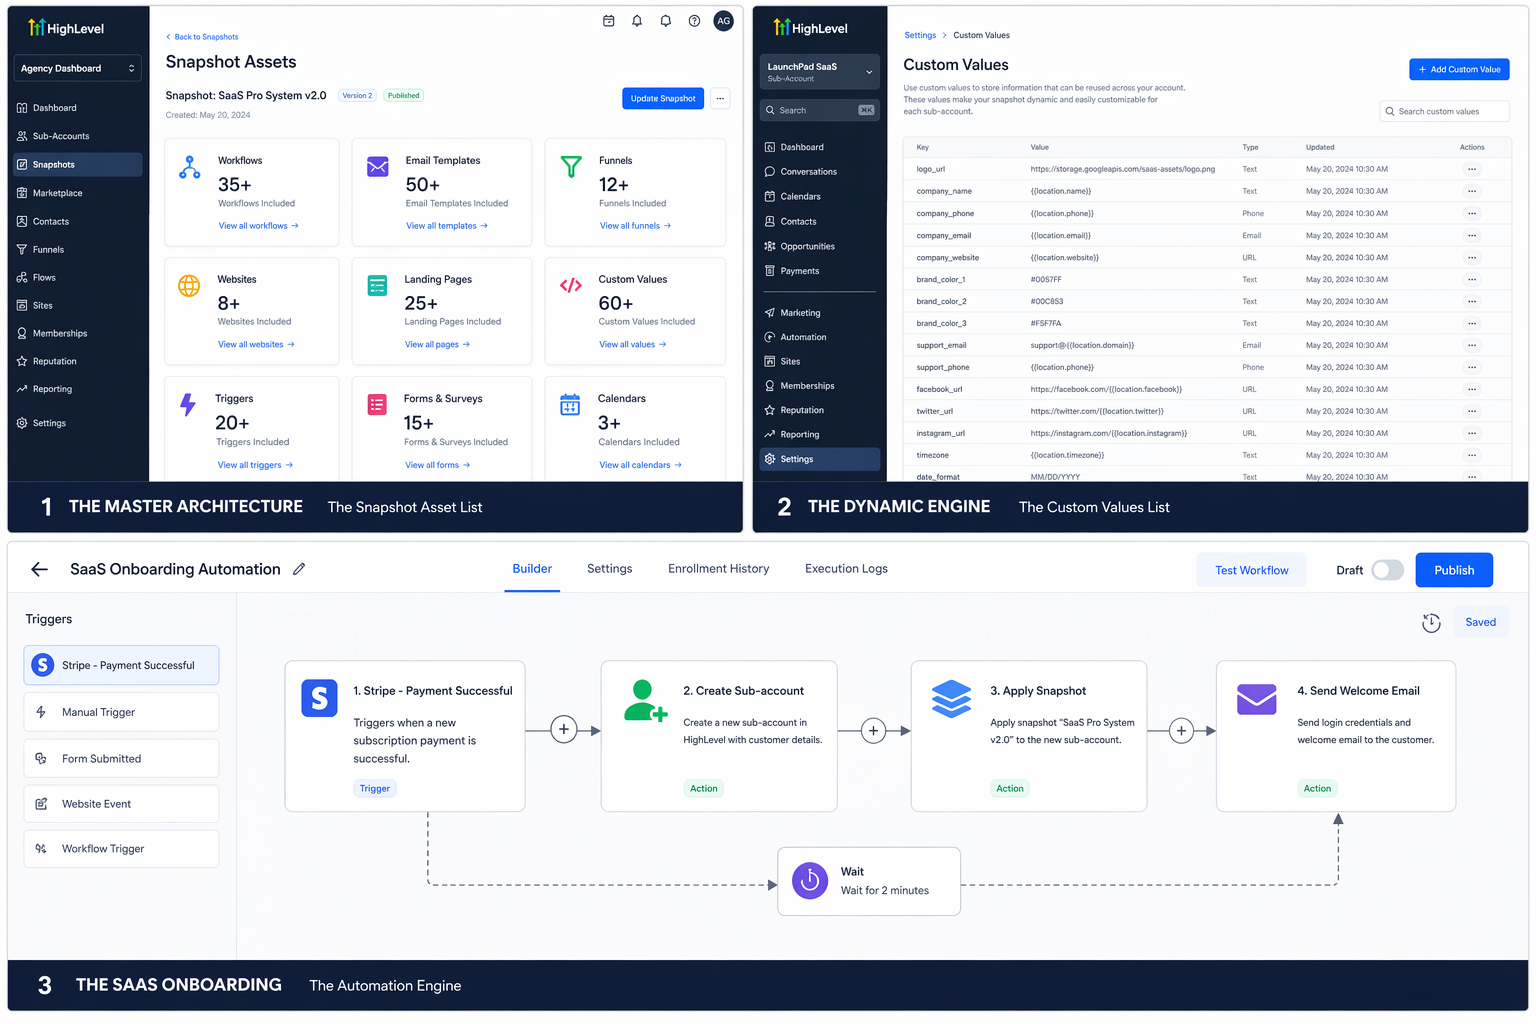Click Landing Pages card icon
The height and width of the screenshot is (1024, 1536).
click(377, 286)
